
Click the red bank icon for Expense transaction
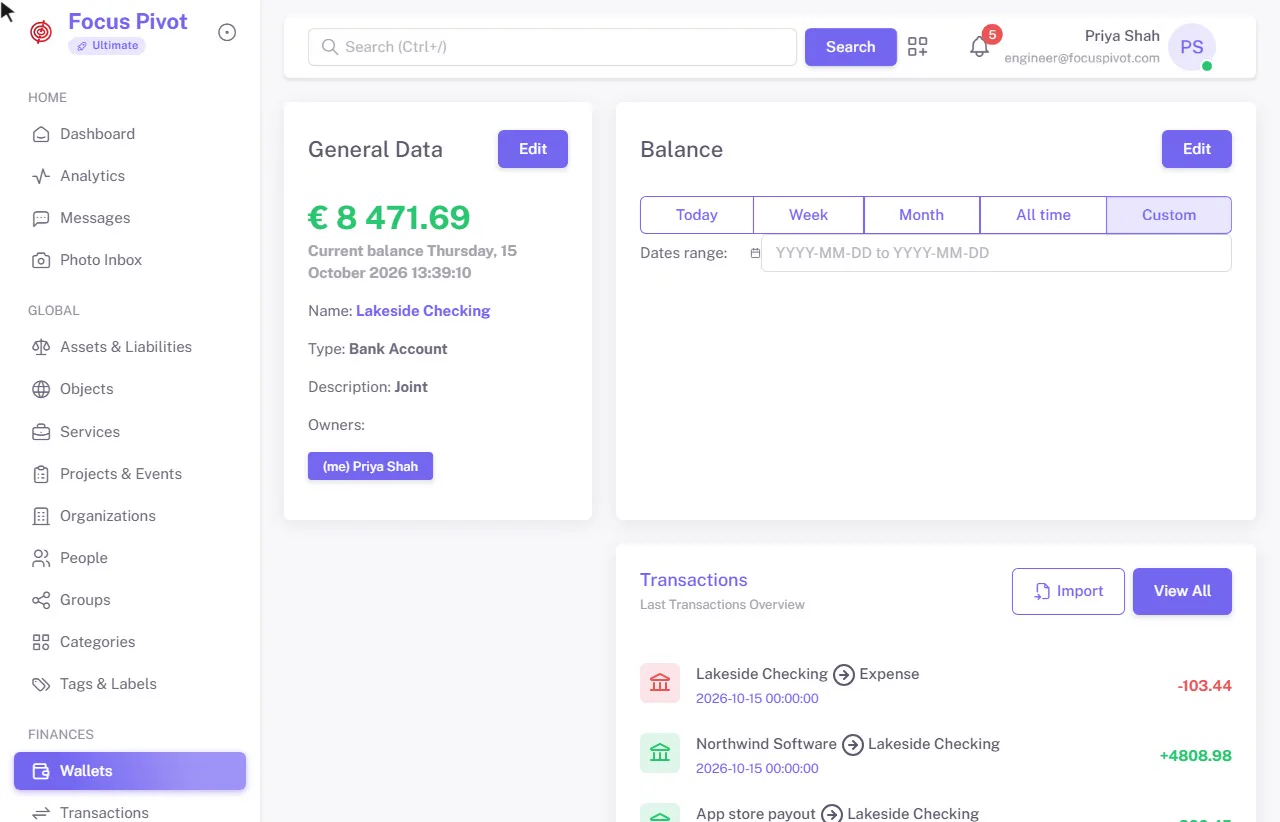(x=660, y=683)
